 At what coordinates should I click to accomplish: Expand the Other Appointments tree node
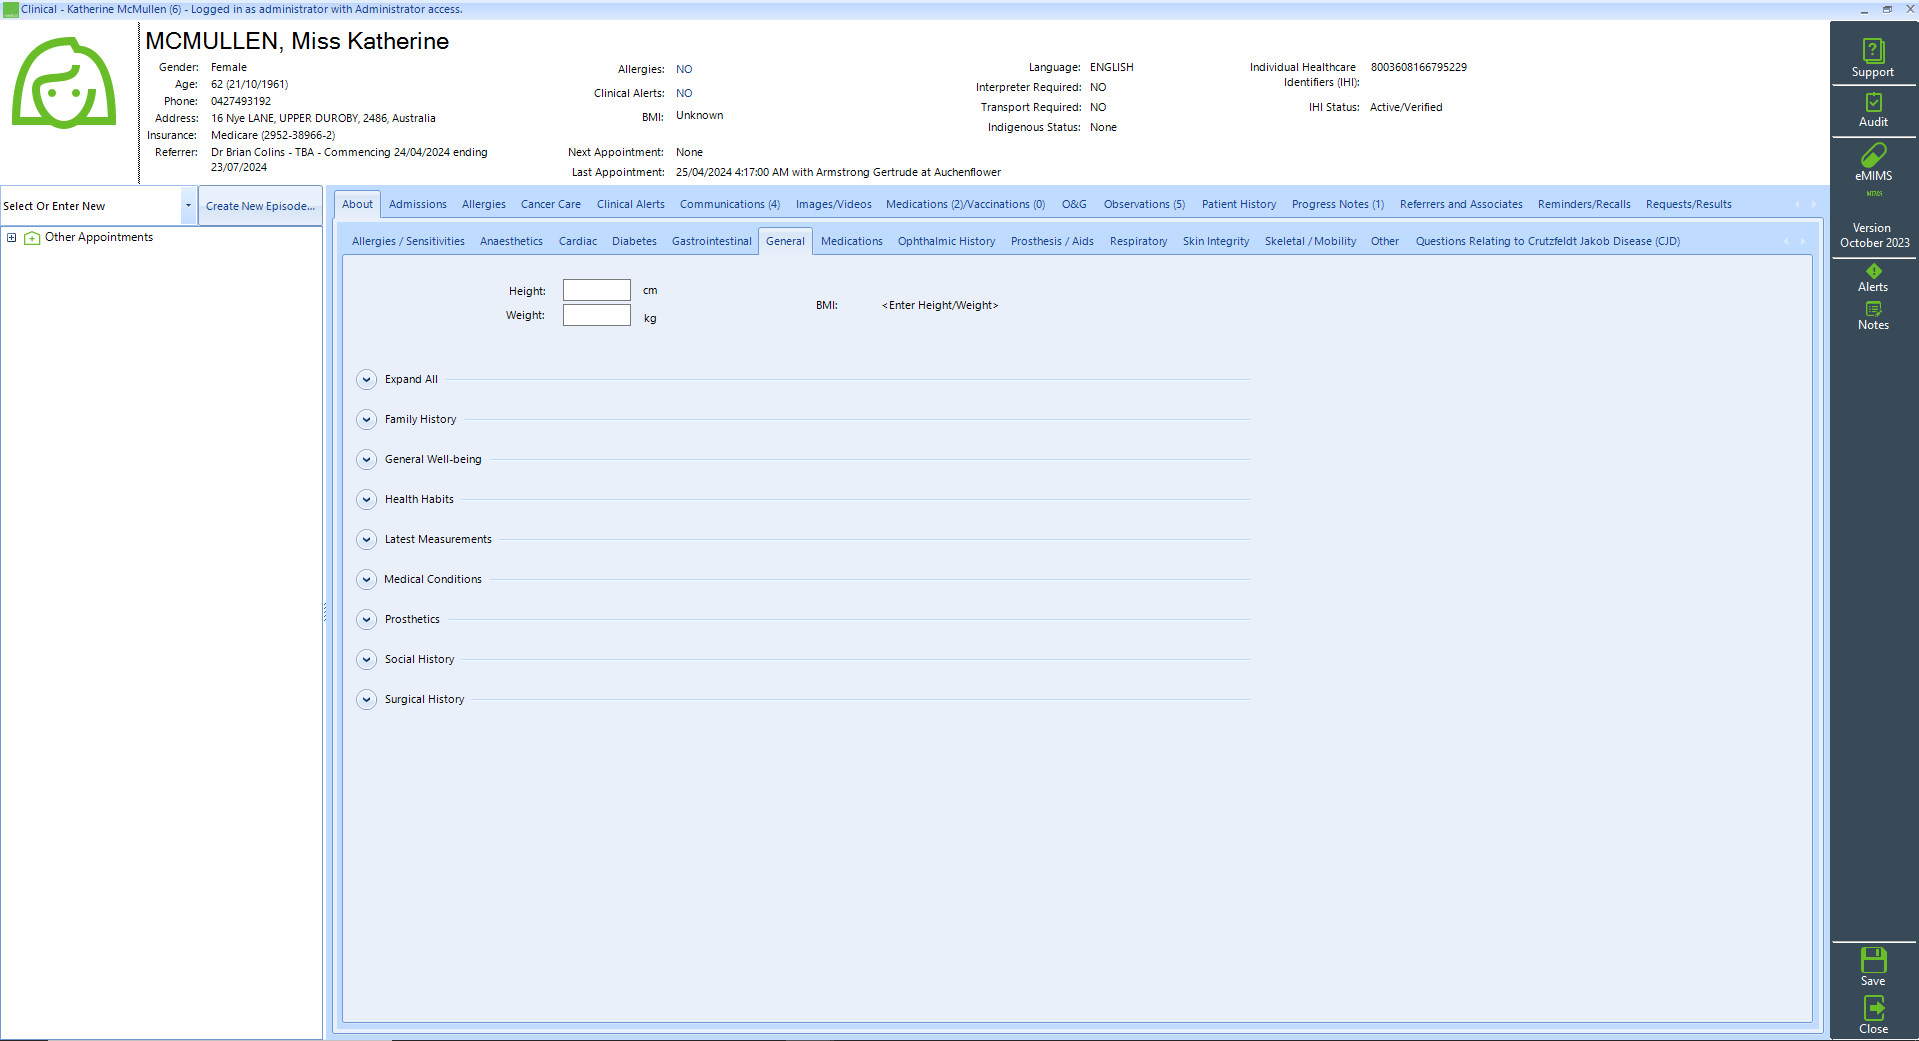click(x=10, y=237)
